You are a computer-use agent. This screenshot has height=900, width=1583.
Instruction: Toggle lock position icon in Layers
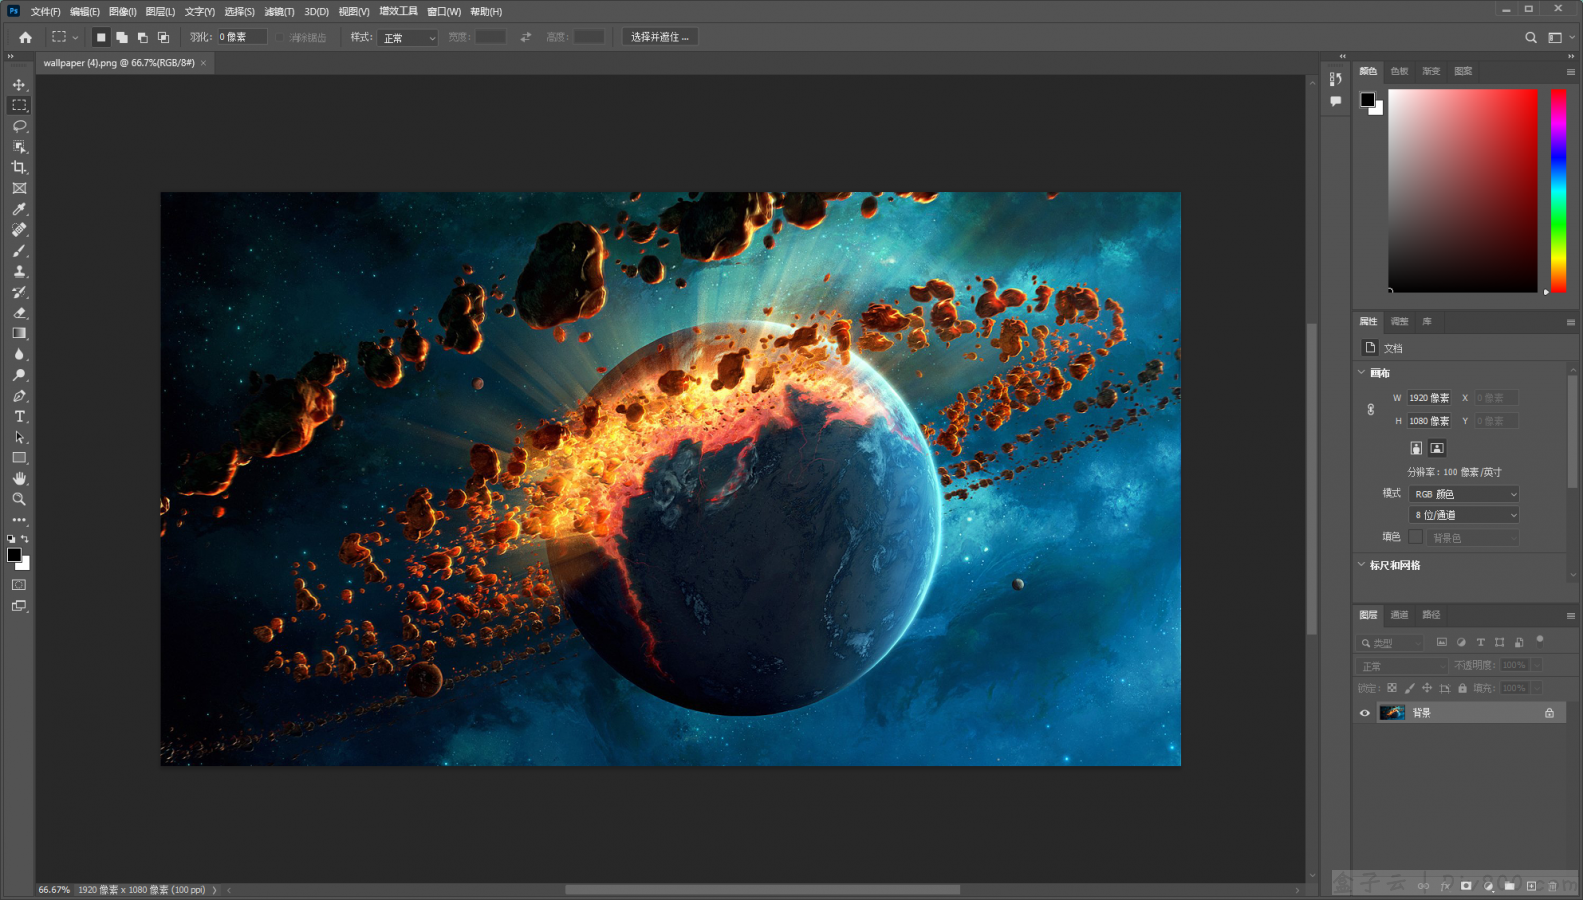pos(1427,688)
